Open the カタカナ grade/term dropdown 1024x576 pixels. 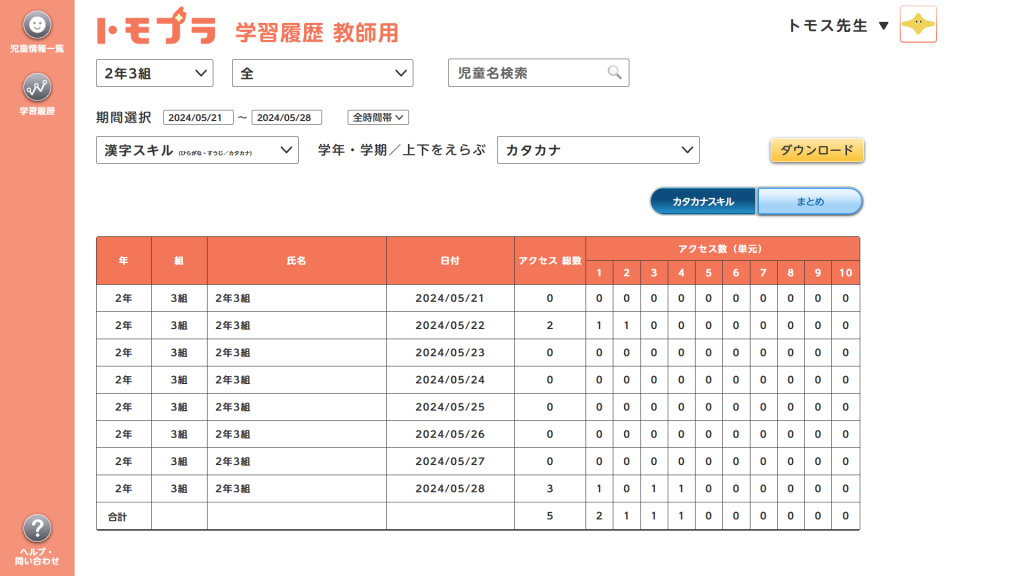598,150
